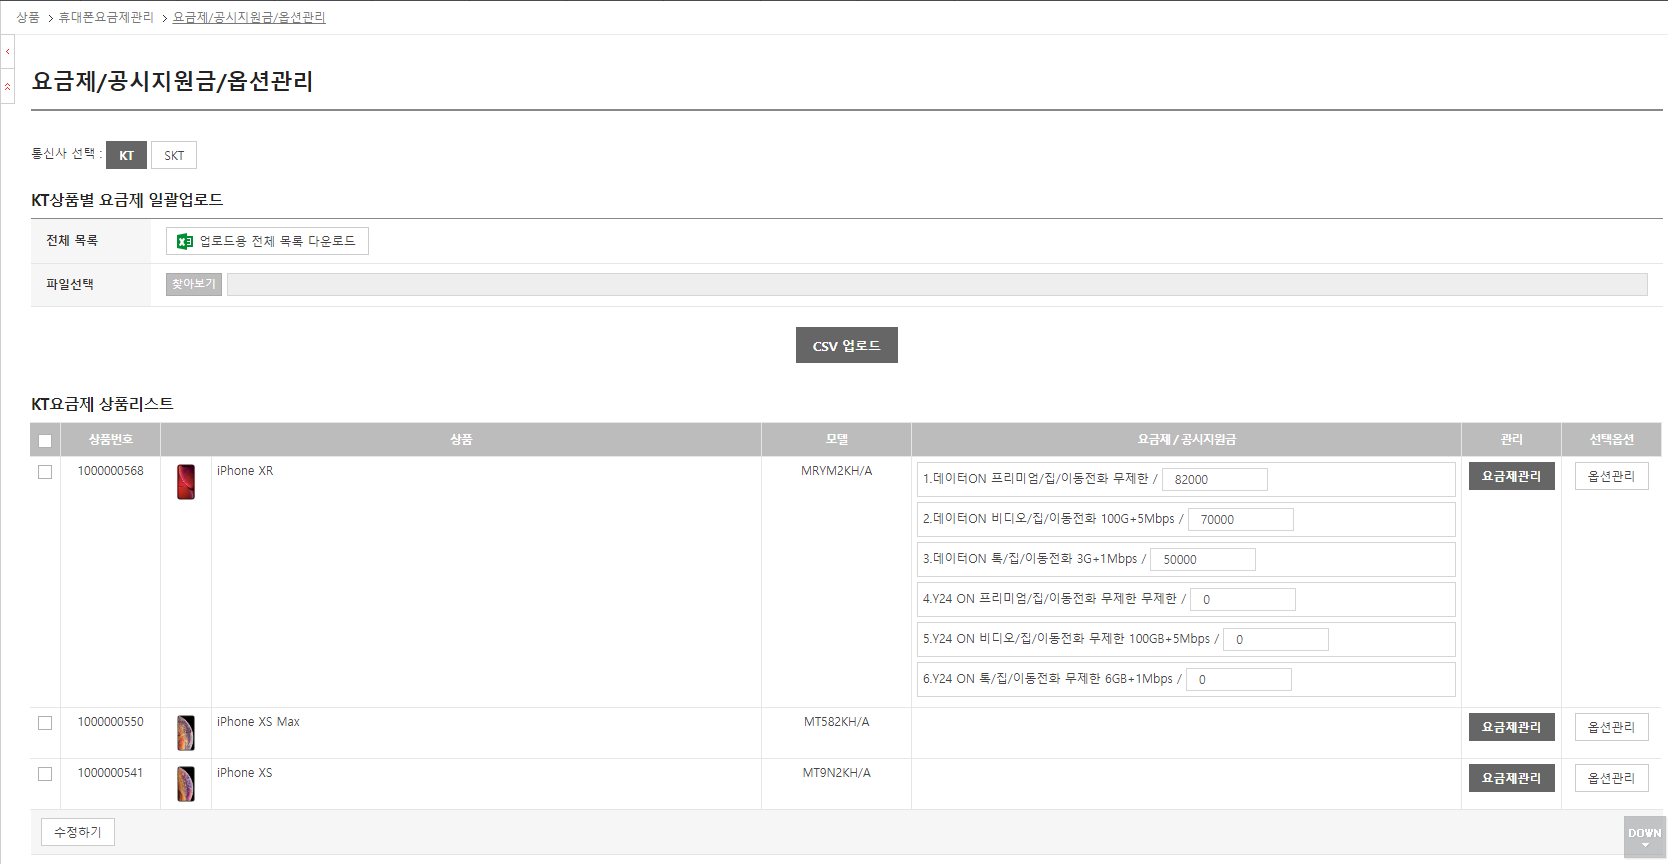Click the Excel icon on download button
The image size is (1668, 864).
(184, 241)
